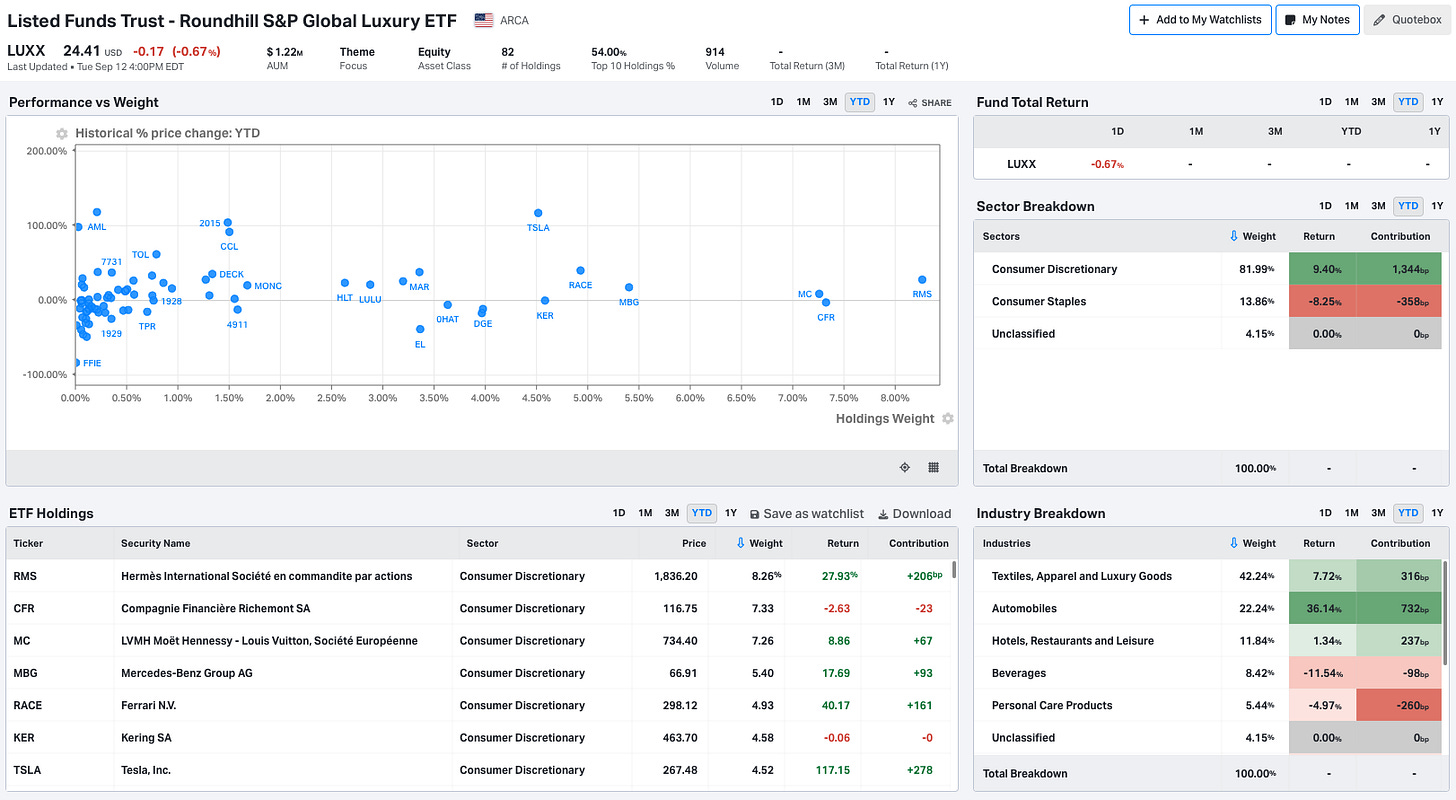This screenshot has width=1456, height=800.
Task: Click the Mercedes-Benz Group AG name
Action: click(187, 673)
